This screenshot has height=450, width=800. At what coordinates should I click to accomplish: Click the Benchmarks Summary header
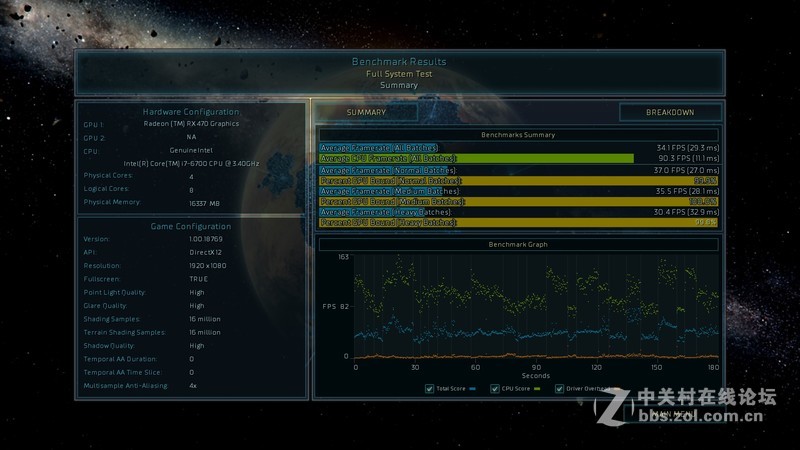coord(518,135)
